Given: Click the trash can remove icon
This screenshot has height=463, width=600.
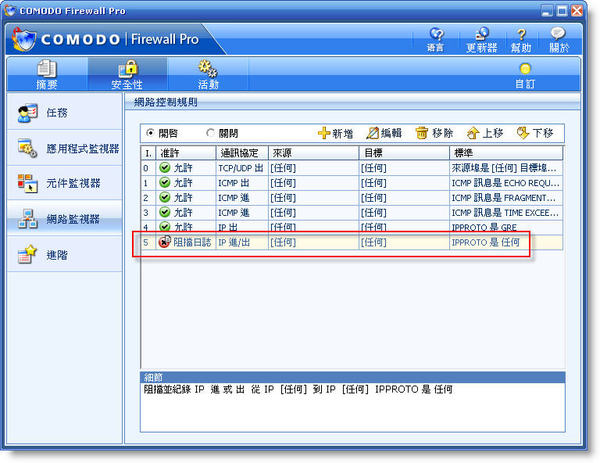Looking at the screenshot, I should click(x=422, y=133).
